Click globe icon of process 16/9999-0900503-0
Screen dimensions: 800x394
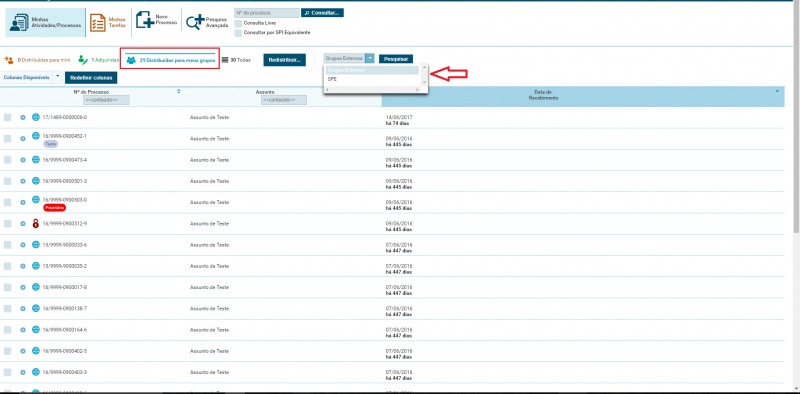[x=36, y=200]
